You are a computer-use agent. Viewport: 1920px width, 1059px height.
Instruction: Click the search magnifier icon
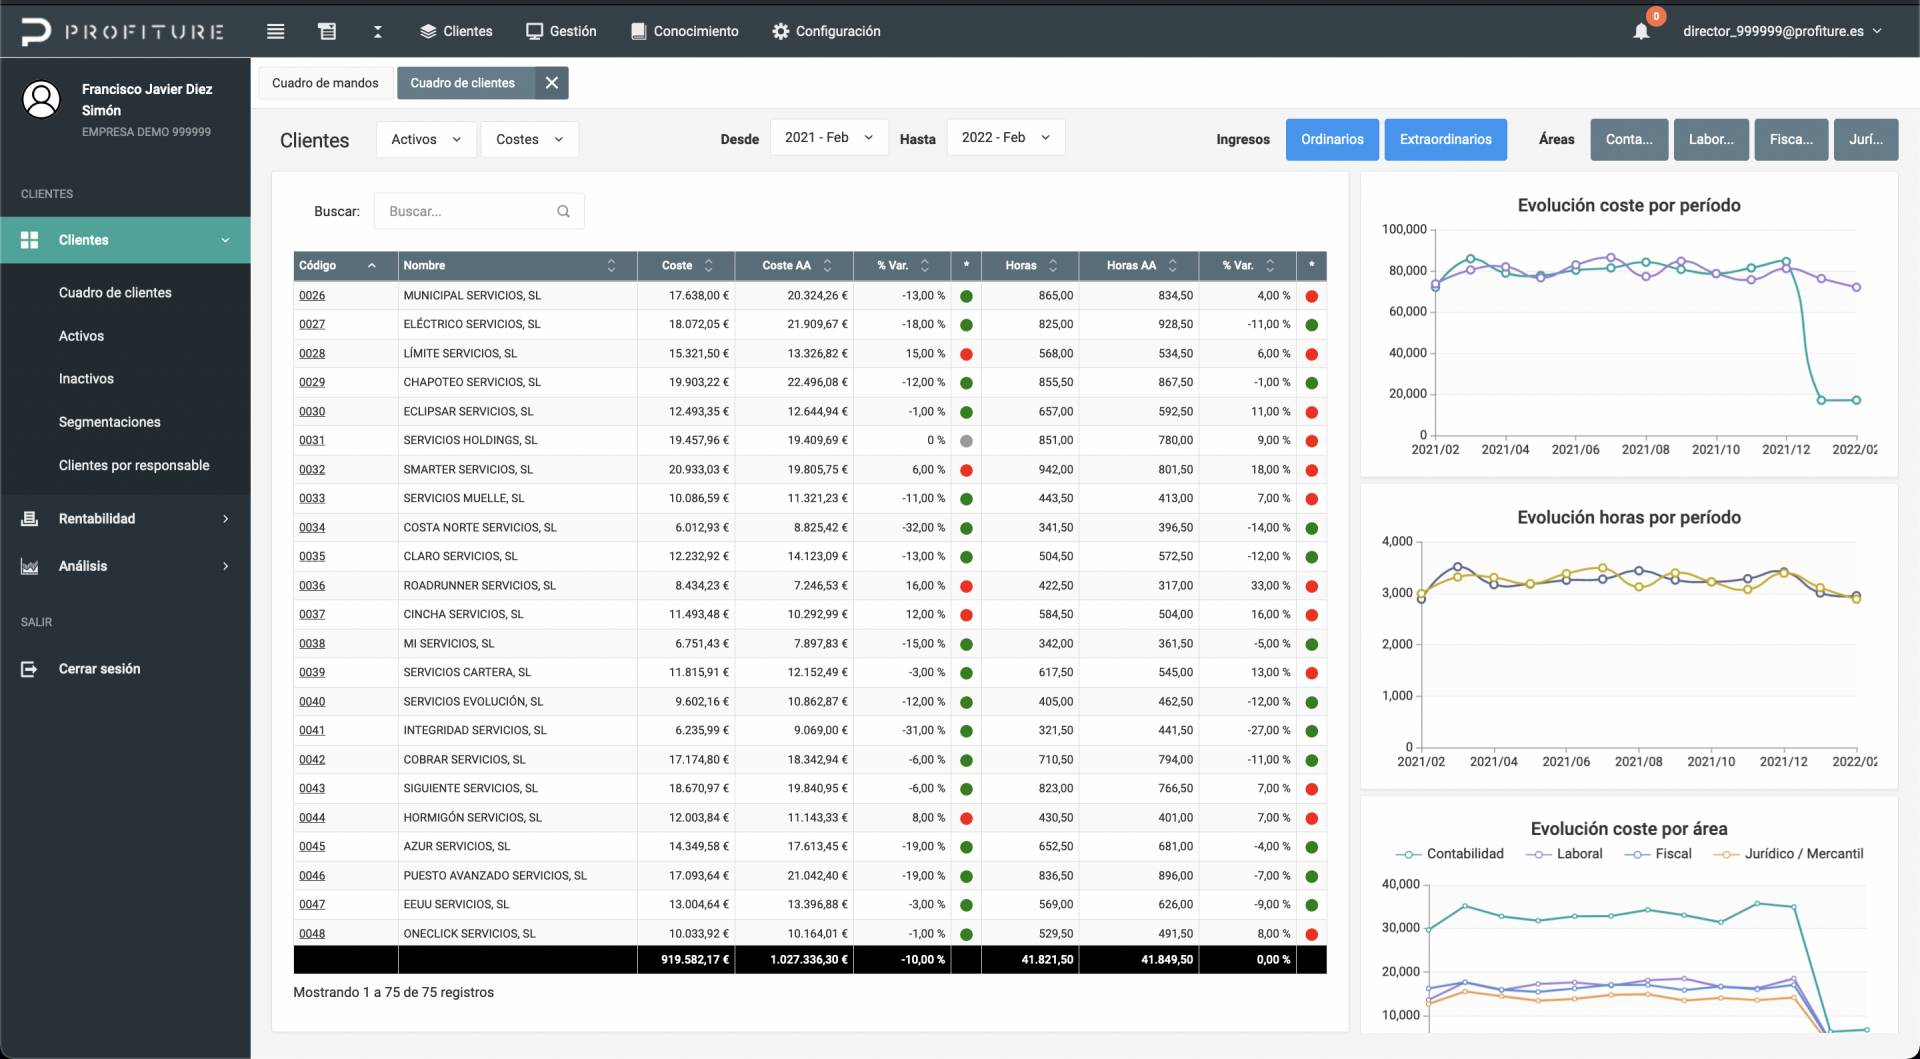(x=563, y=211)
